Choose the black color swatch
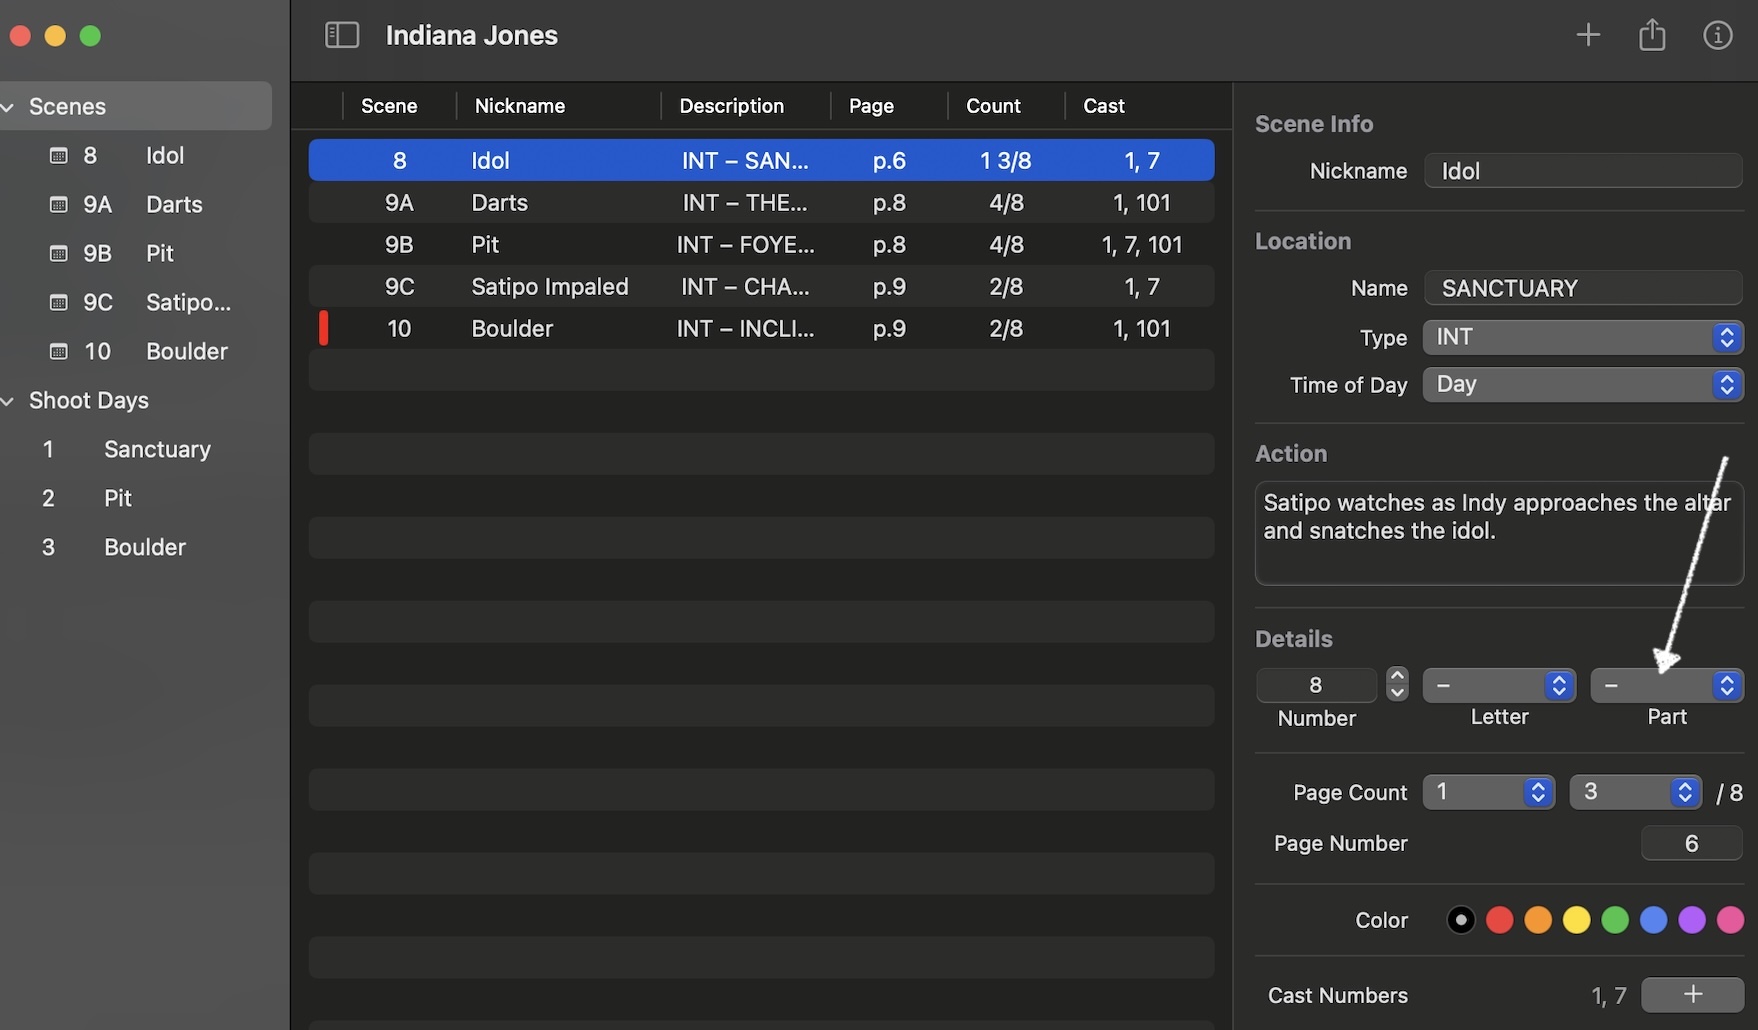The image size is (1758, 1030). 1461,920
